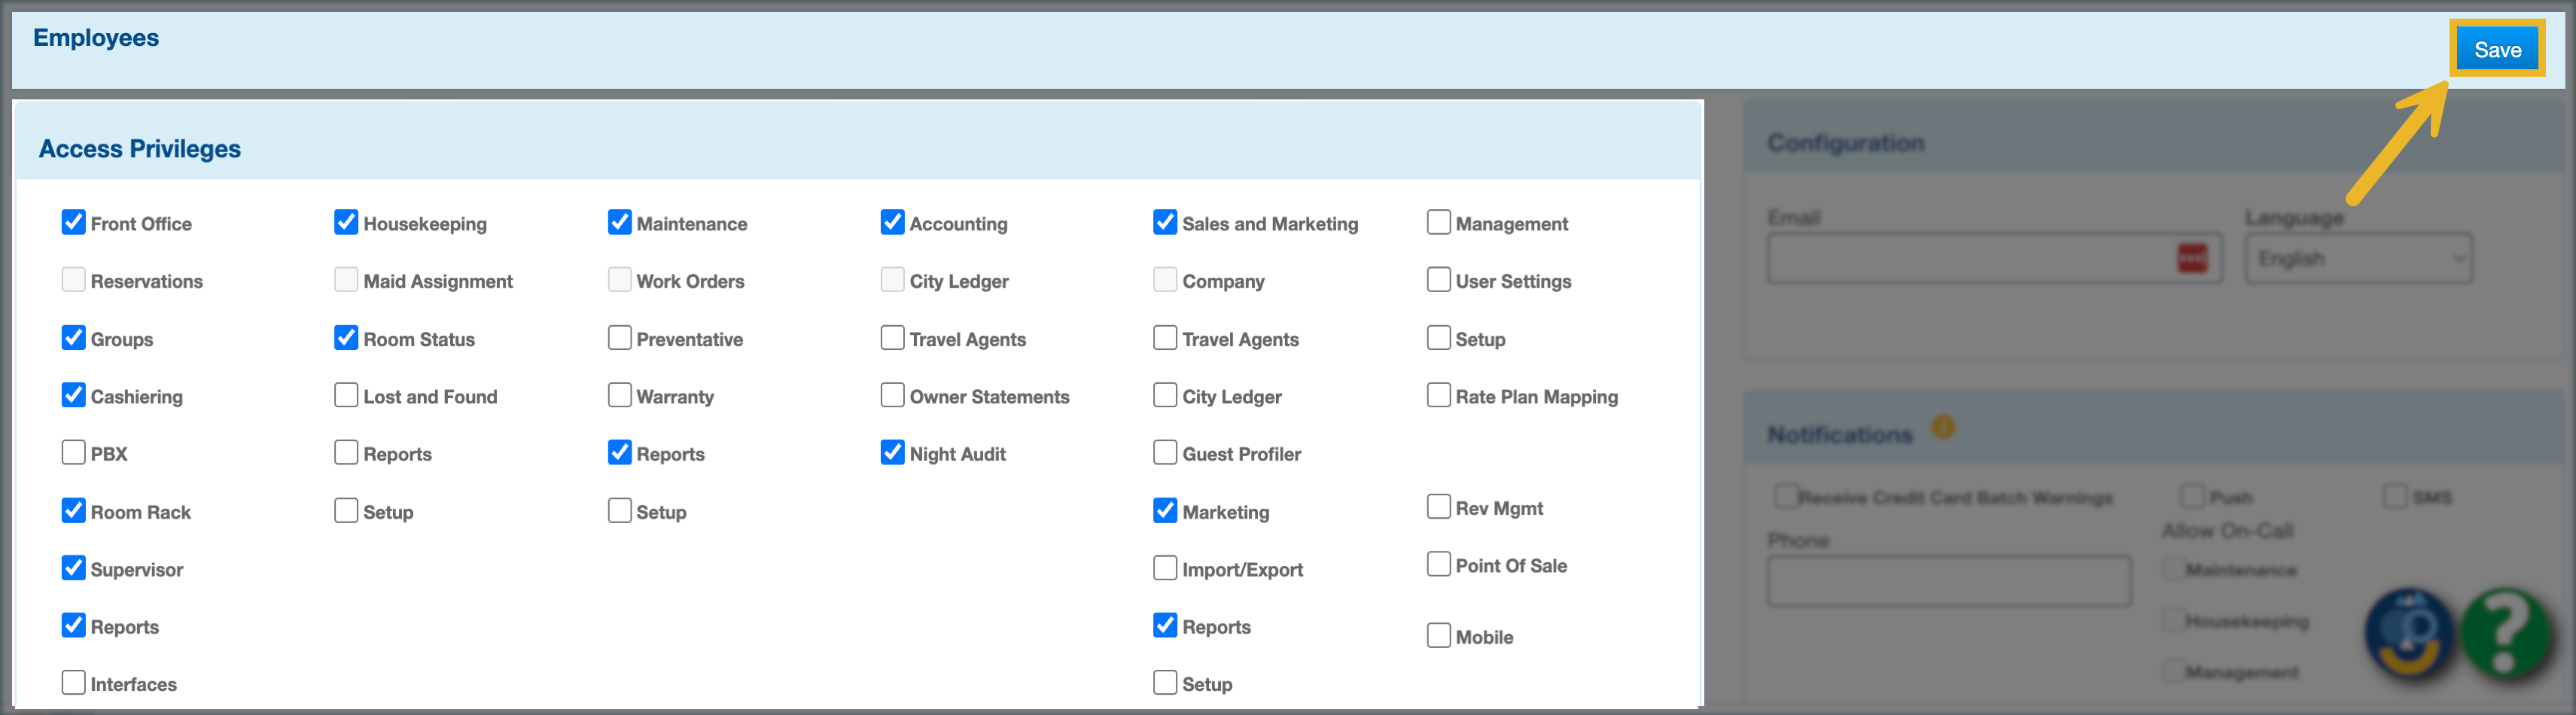Open the Language dropdown

click(2358, 259)
